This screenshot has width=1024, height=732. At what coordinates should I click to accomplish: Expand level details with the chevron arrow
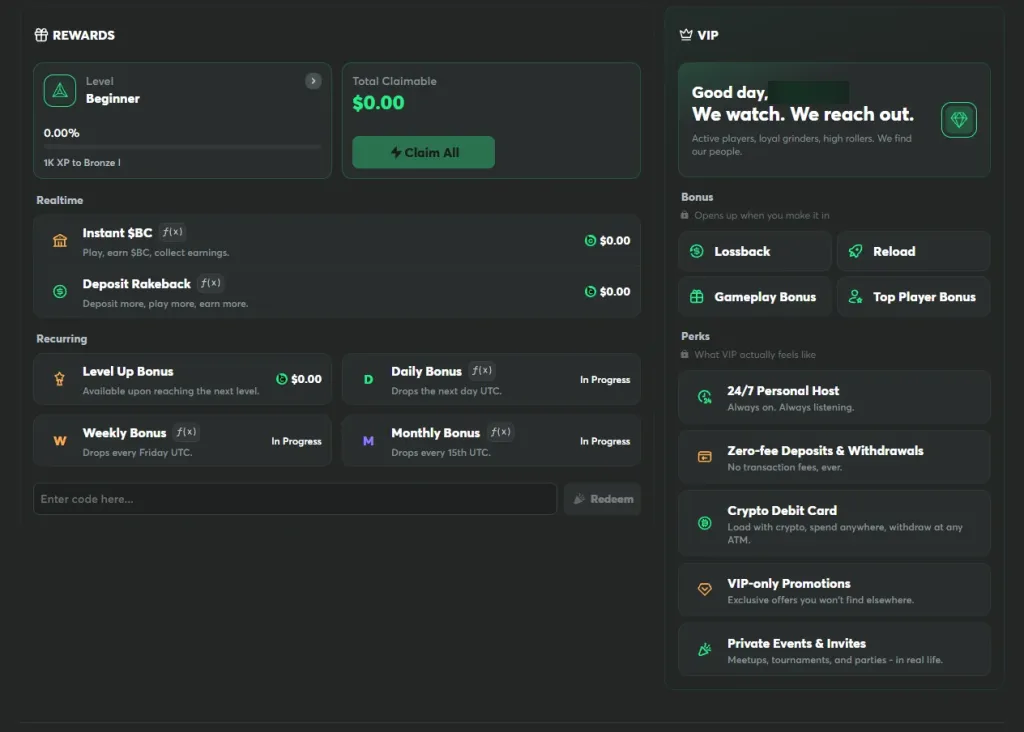313,81
